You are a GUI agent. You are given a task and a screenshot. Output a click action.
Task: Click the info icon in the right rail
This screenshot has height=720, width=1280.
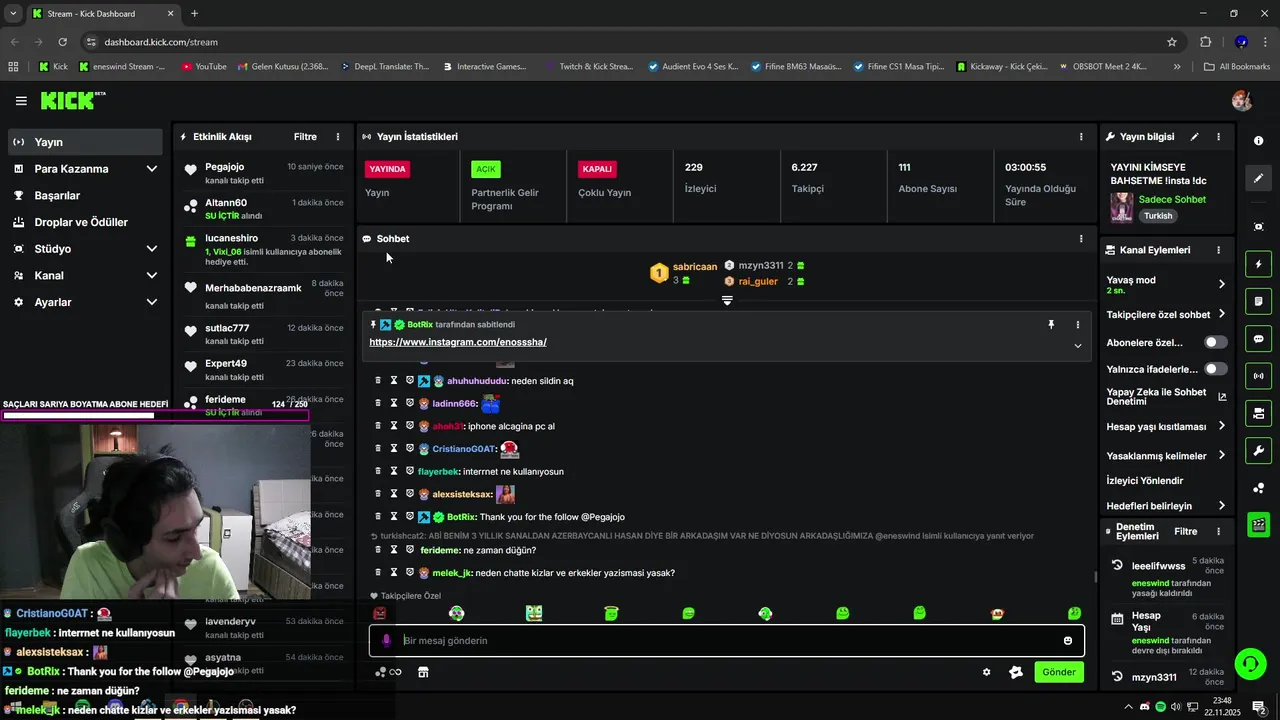(x=1258, y=141)
